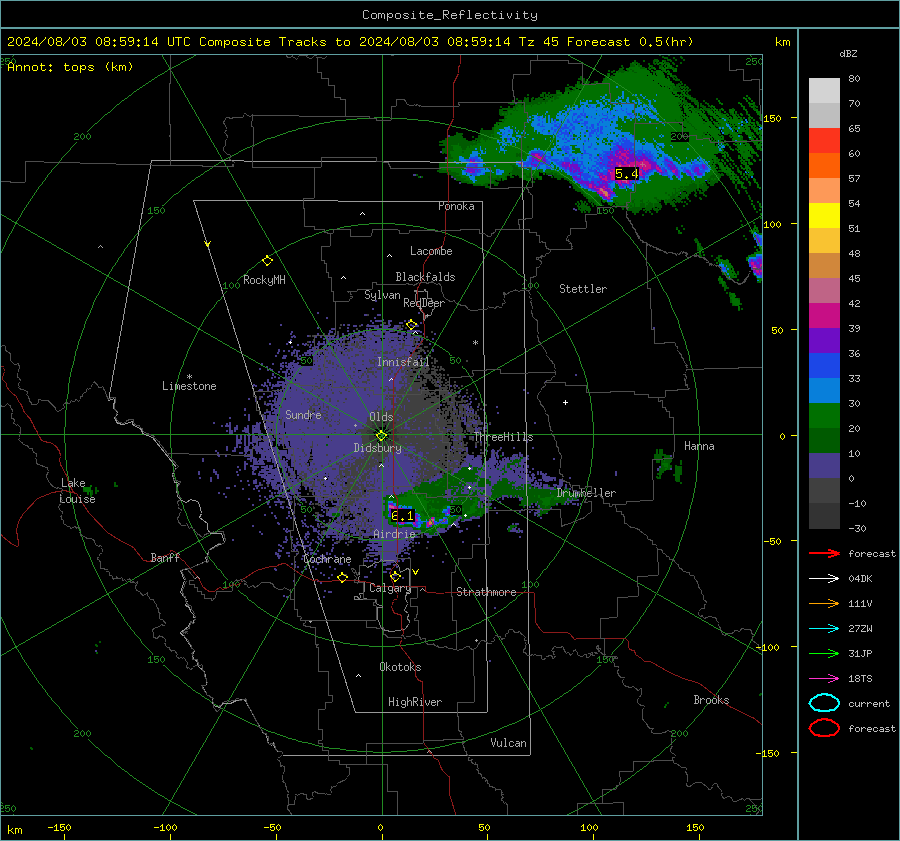Click the 5.4 storm top annotation
The image size is (900, 841).
click(626, 173)
